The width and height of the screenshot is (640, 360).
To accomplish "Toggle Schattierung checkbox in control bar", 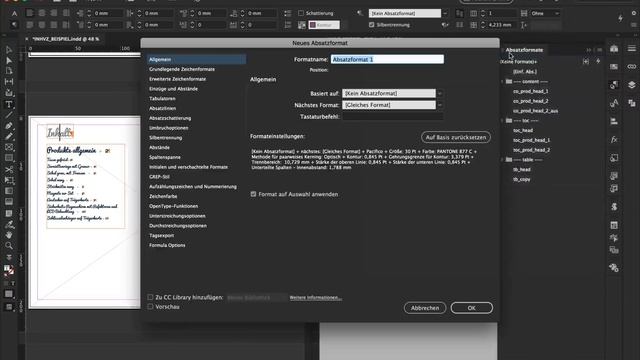I will 301,13.
